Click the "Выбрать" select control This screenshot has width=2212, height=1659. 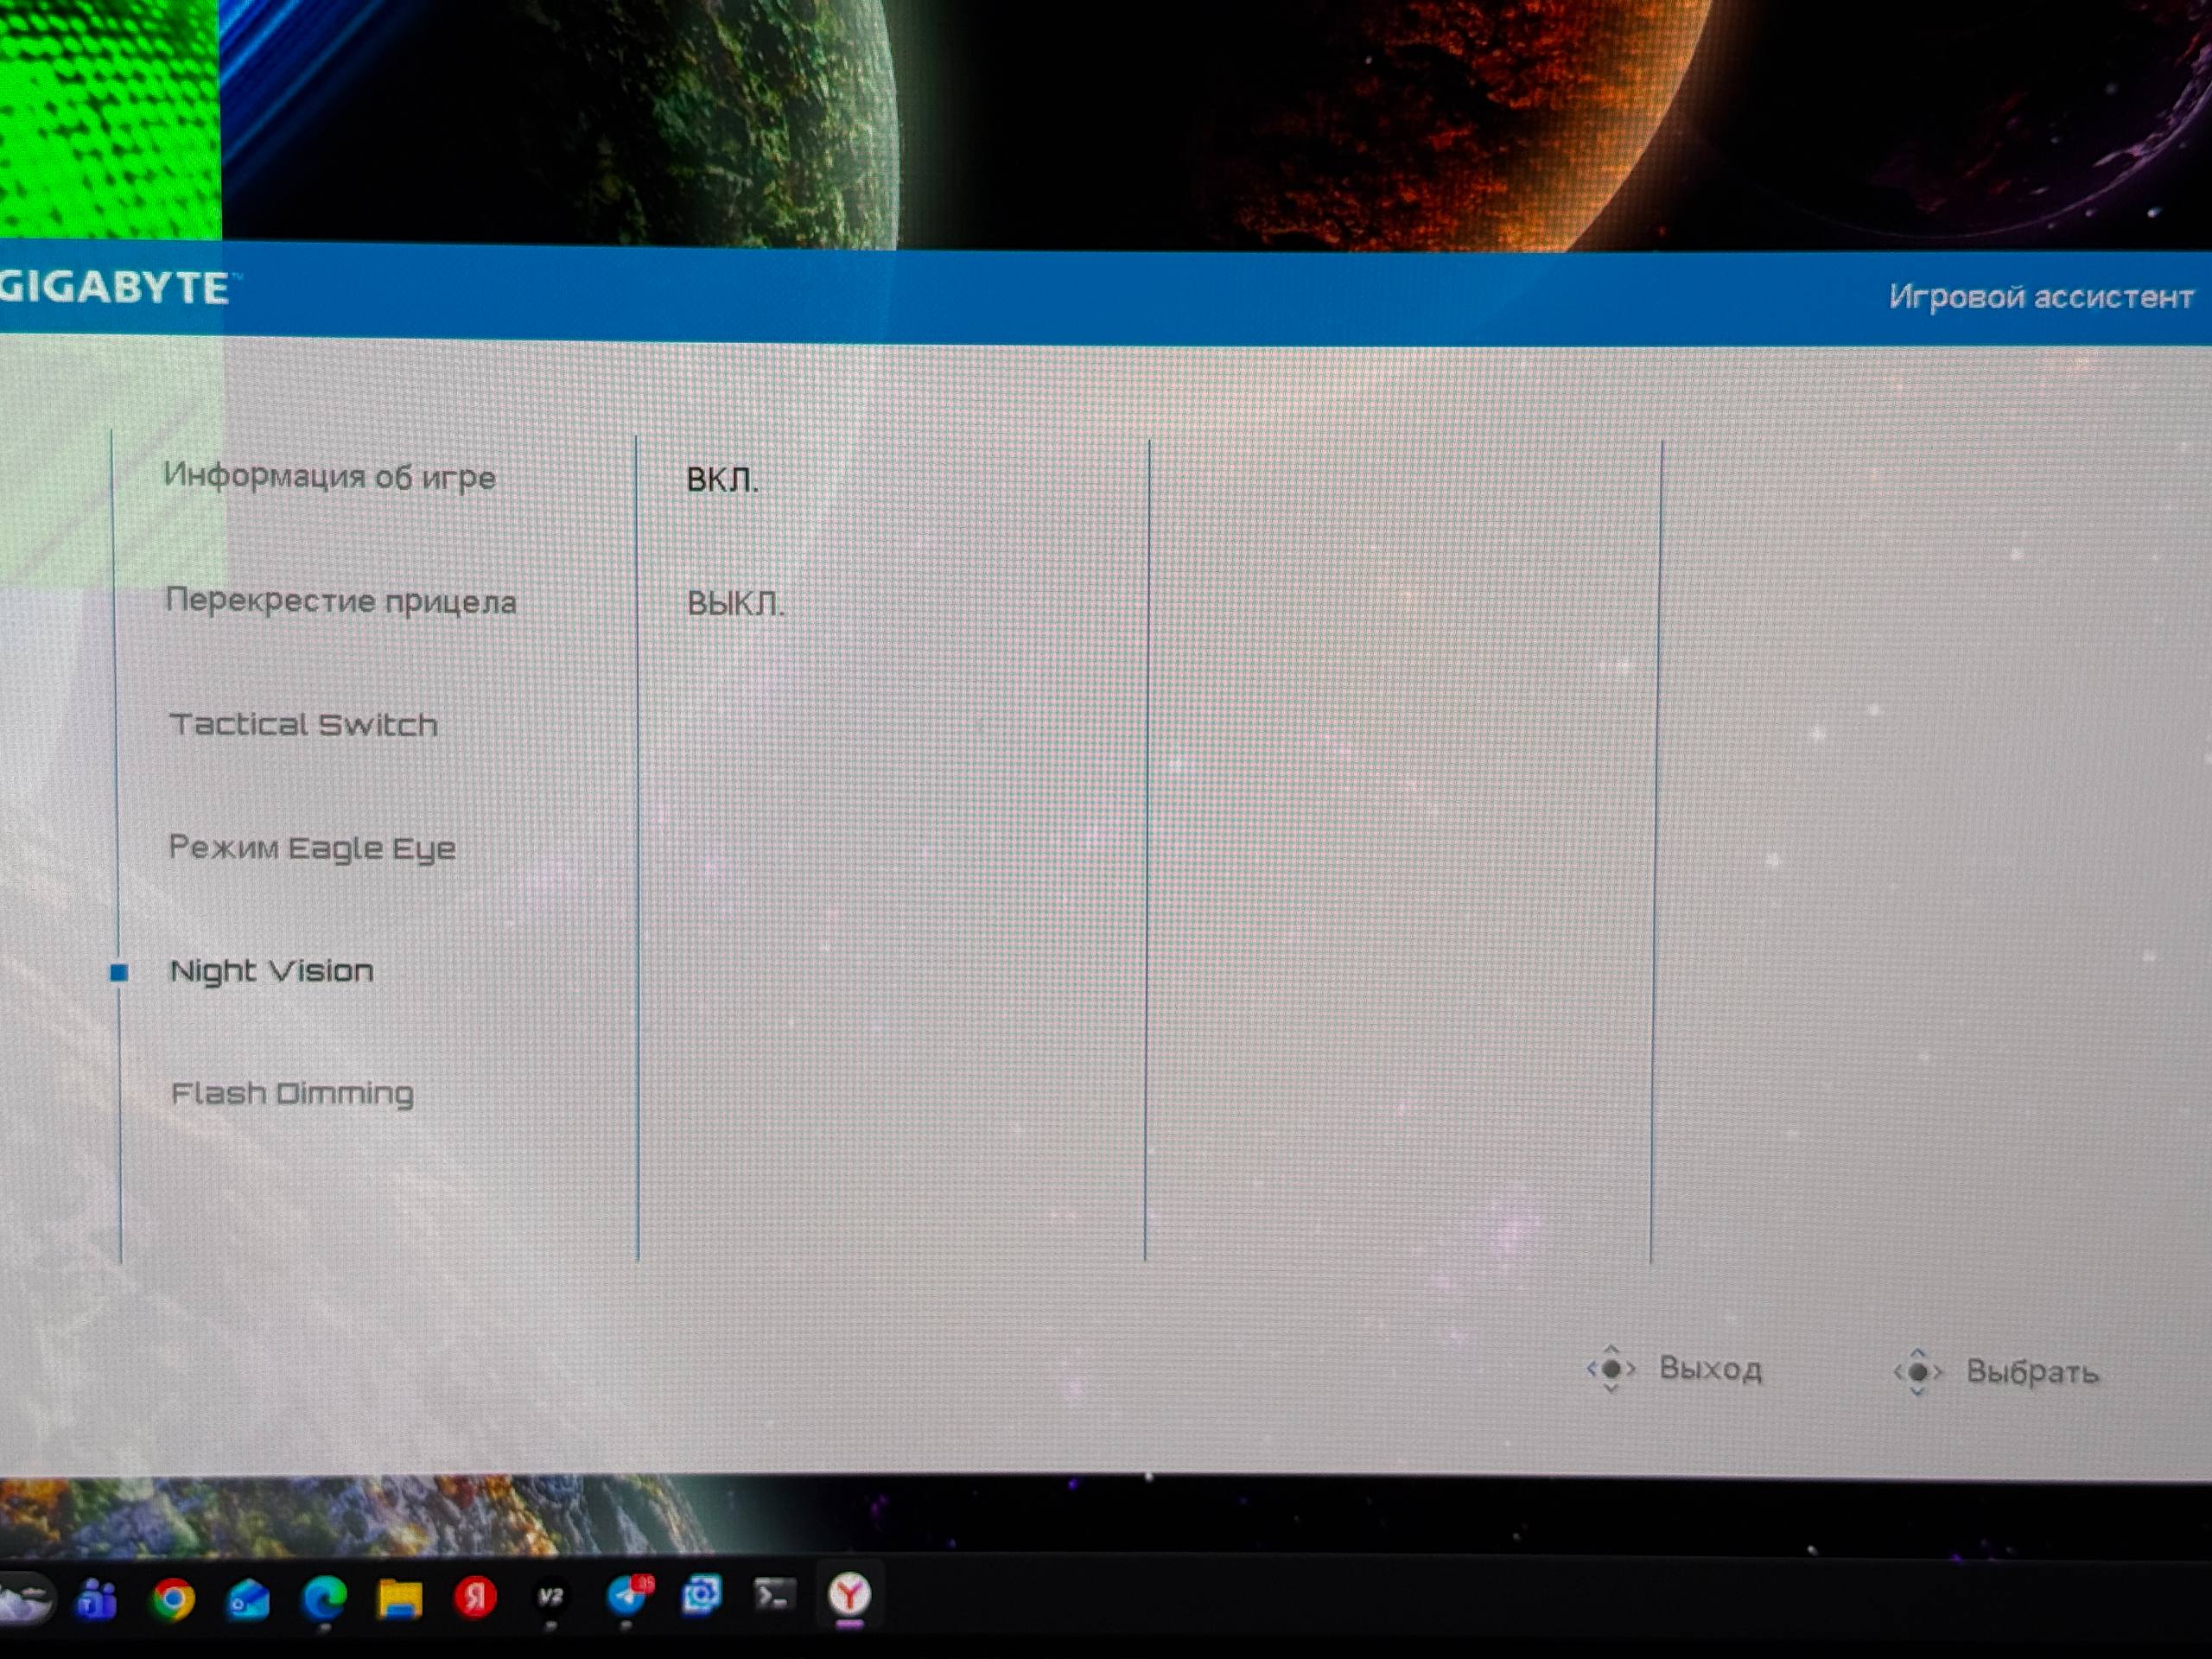point(1996,1371)
